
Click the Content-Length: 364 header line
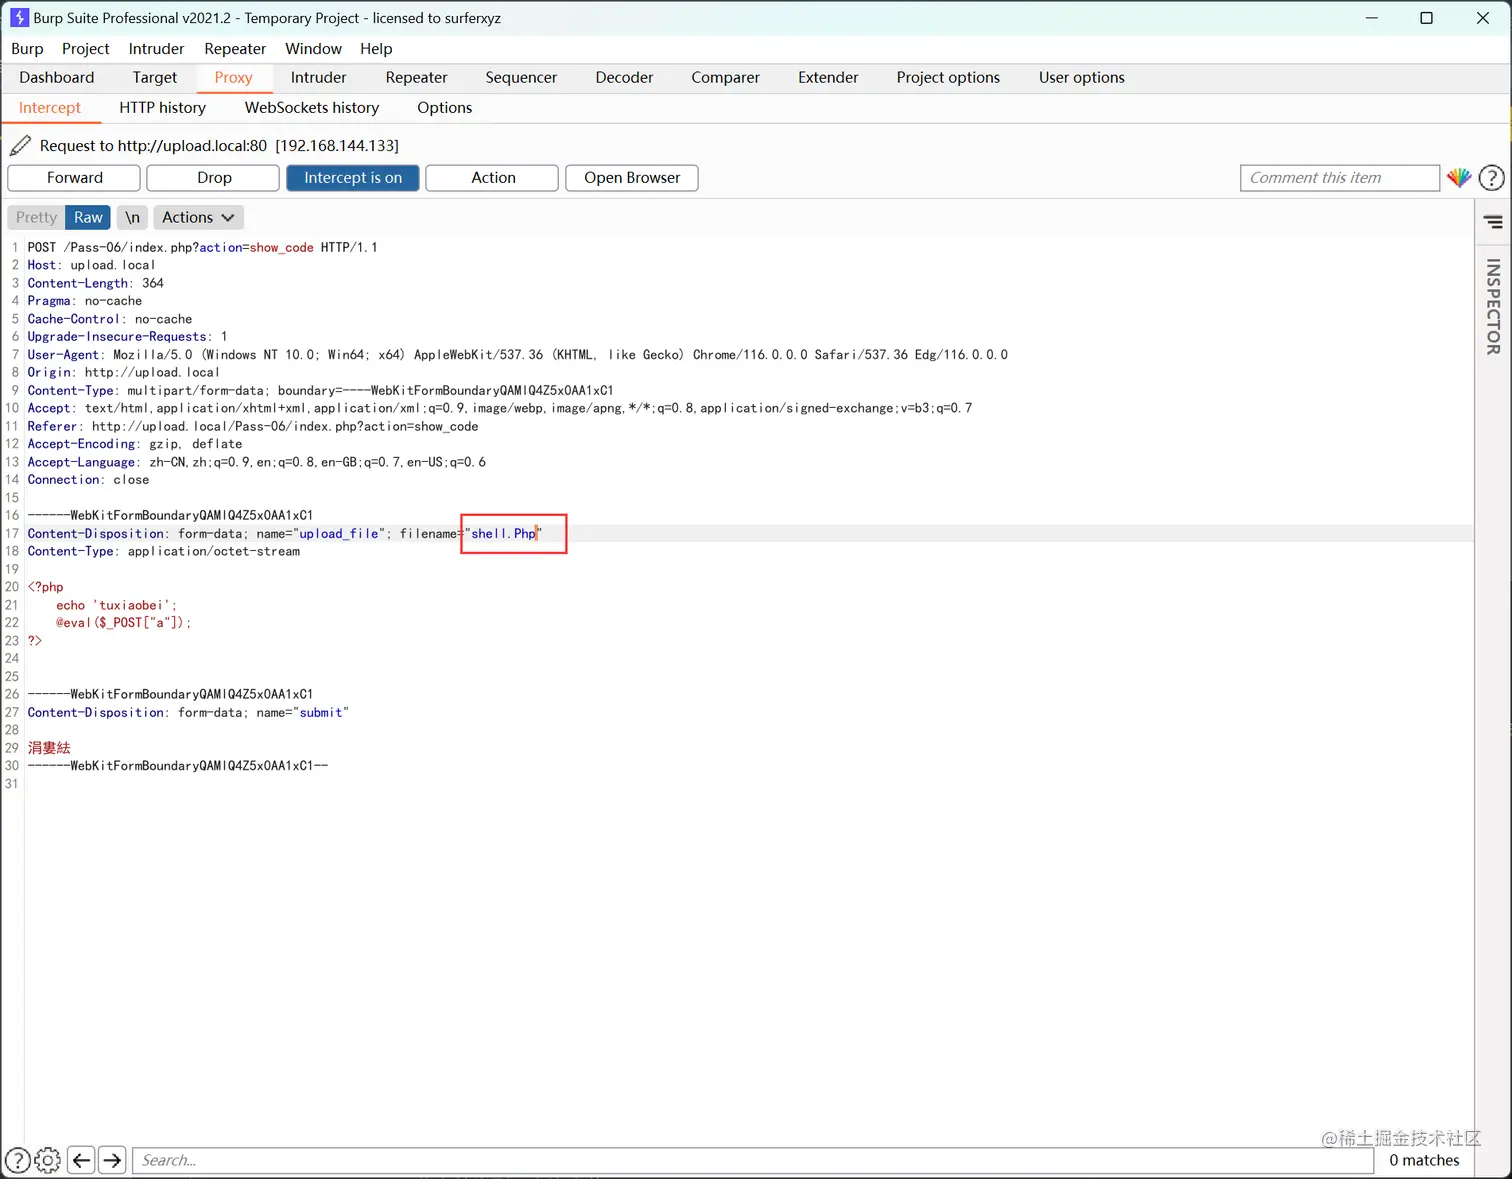(x=95, y=284)
